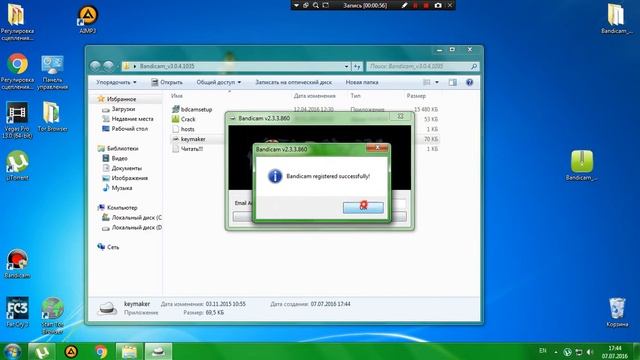This screenshot has width=640, height=360.
Task: Open the Bandicam_ folder in the top-right corner
Action: coord(616,19)
